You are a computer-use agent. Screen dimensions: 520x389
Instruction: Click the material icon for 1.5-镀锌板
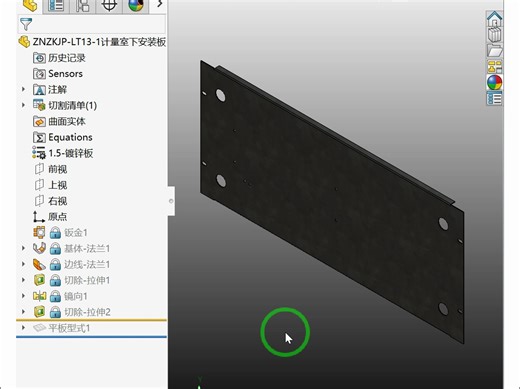click(39, 153)
